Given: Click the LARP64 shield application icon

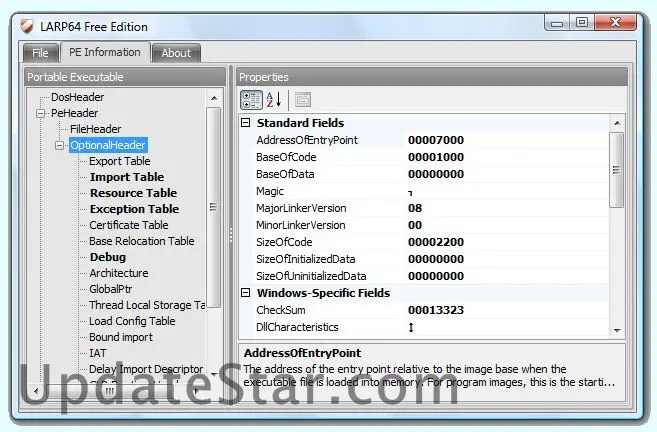Looking at the screenshot, I should (x=26, y=26).
